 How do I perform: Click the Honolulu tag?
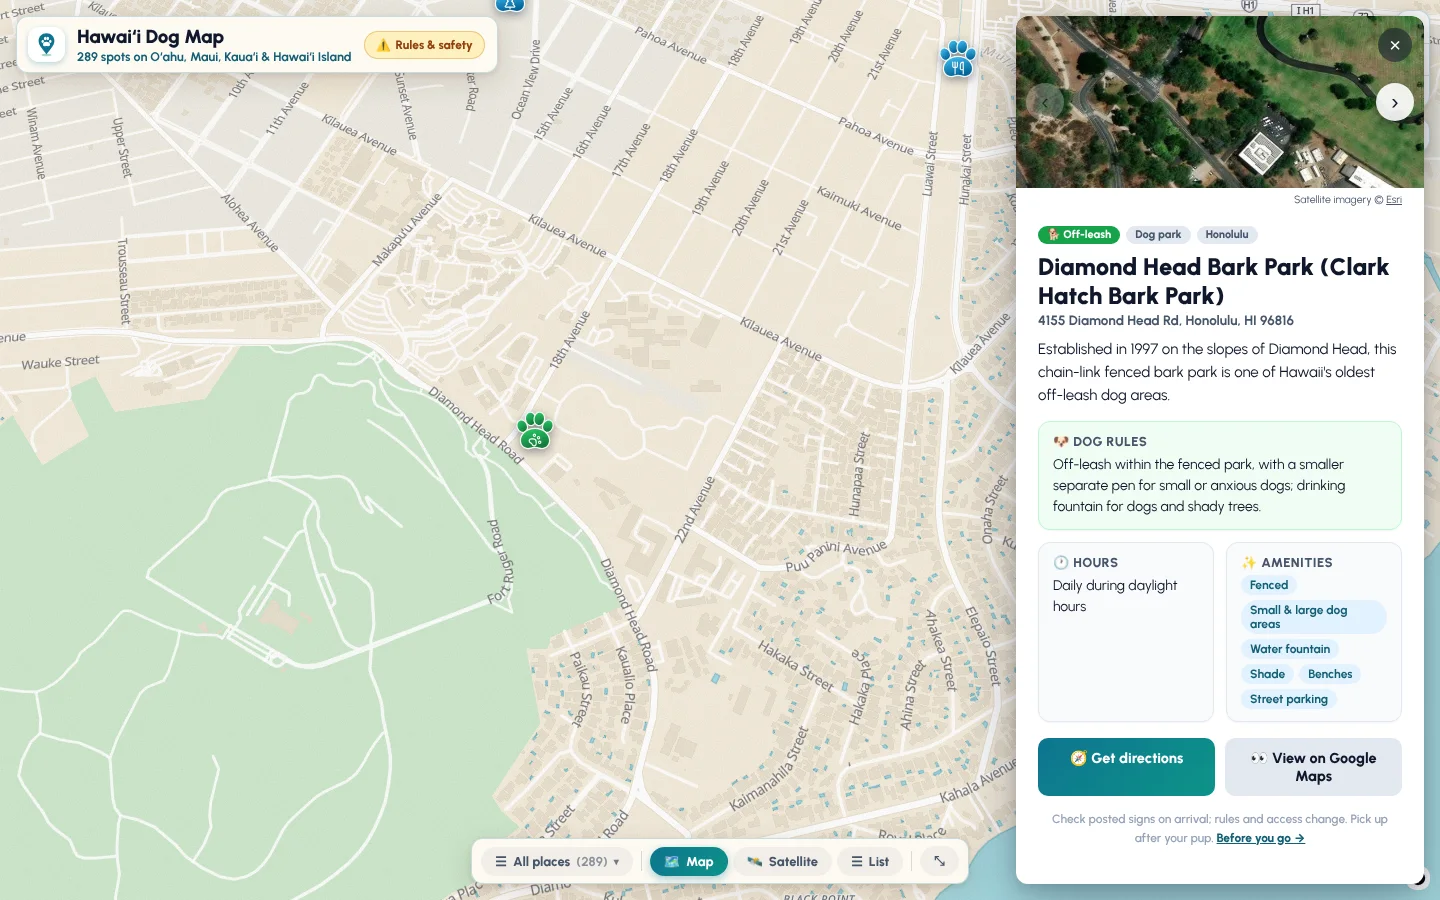pos(1227,235)
